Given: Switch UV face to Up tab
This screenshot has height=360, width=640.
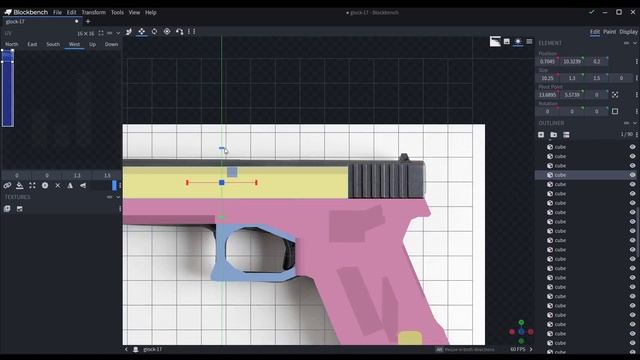Looking at the screenshot, I should 93,44.
